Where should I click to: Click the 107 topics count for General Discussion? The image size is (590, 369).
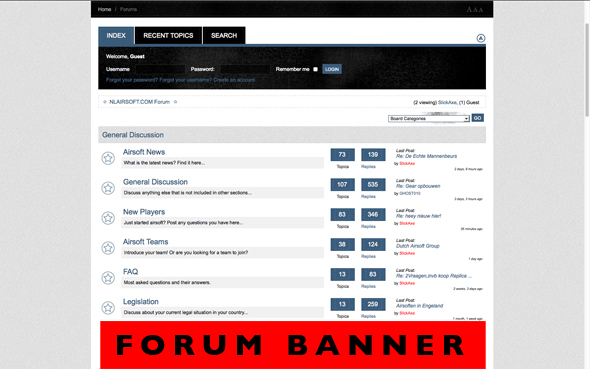point(342,185)
